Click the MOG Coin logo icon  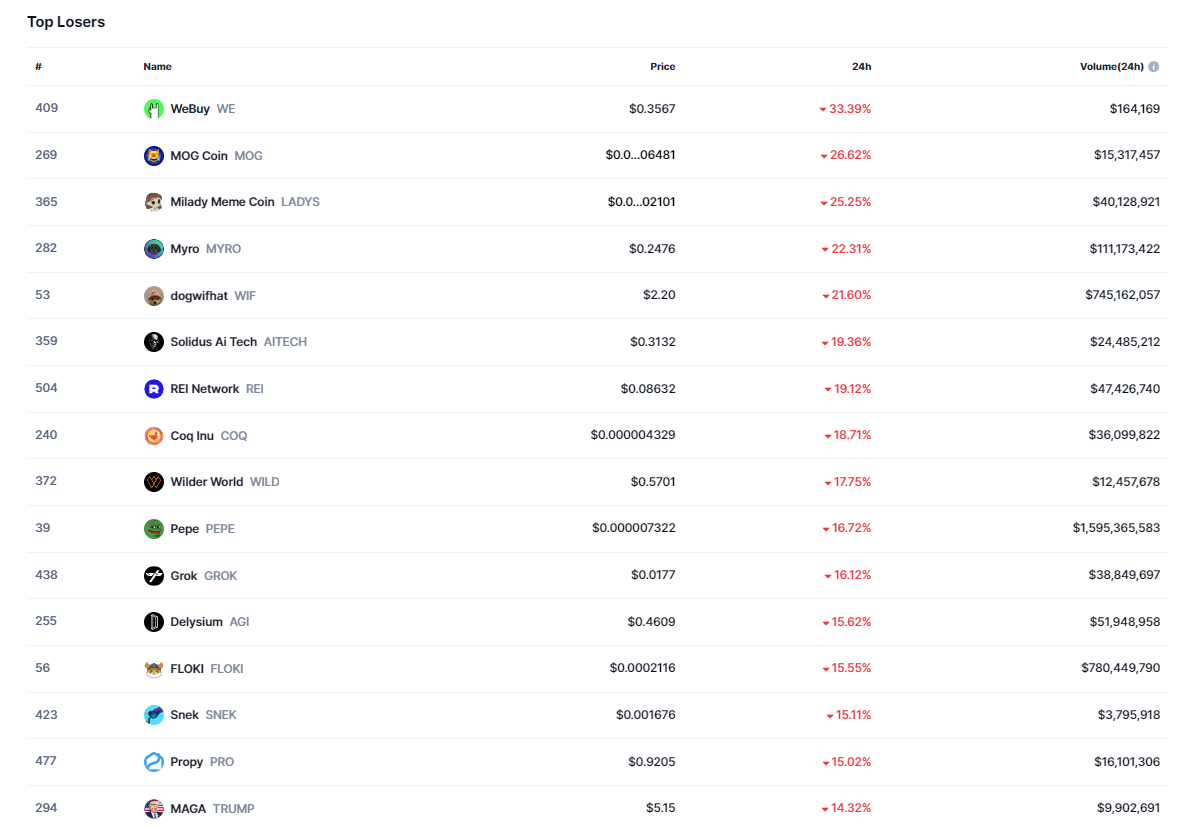(x=153, y=156)
